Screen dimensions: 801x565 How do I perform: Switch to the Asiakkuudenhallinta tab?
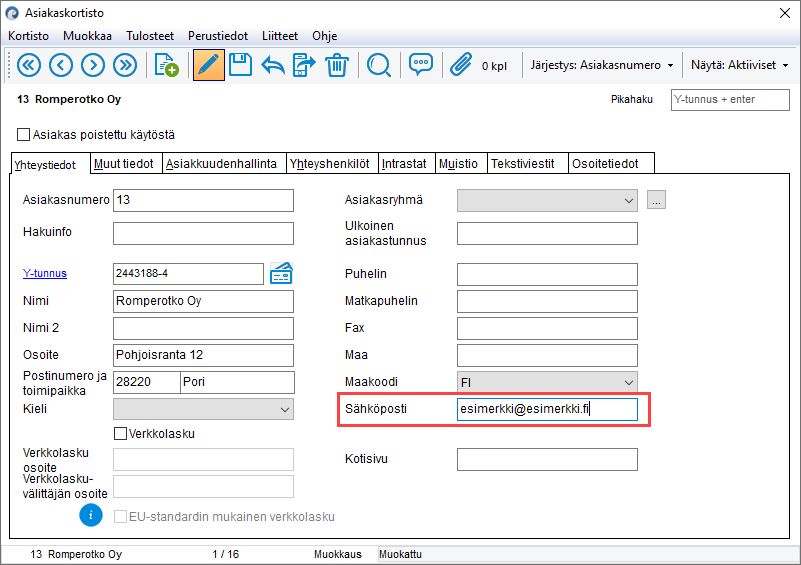point(224,163)
